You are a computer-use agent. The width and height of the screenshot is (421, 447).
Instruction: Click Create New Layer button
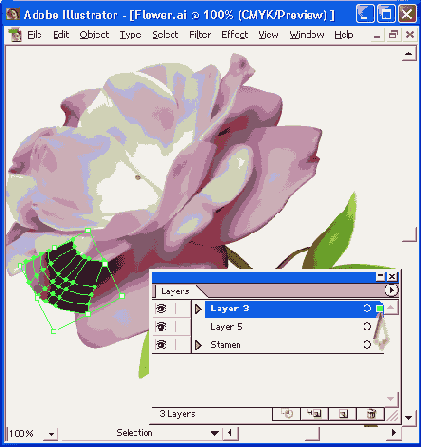click(x=343, y=414)
